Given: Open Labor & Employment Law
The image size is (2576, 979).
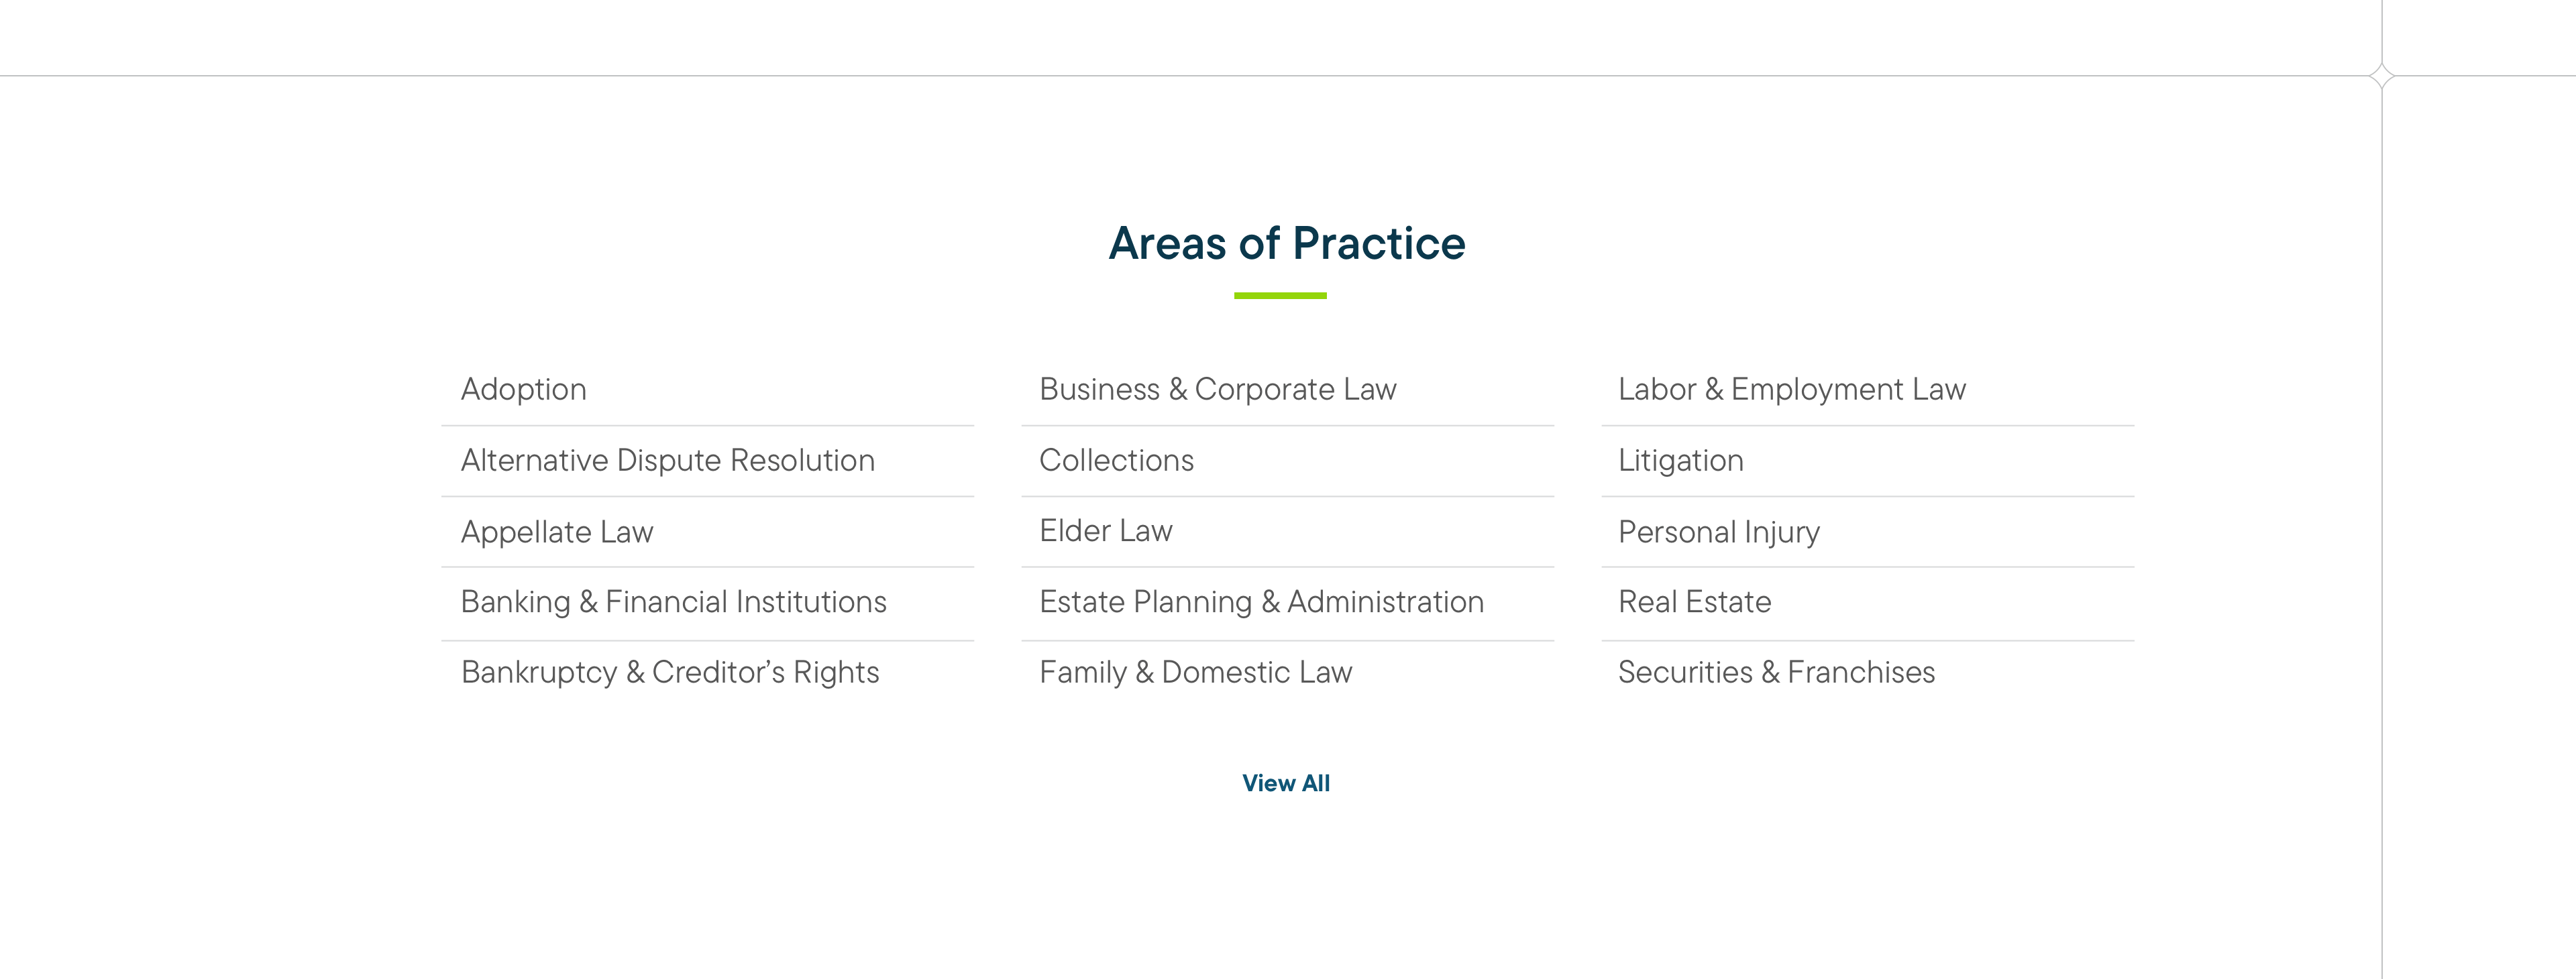Looking at the screenshot, I should pos(1790,389).
